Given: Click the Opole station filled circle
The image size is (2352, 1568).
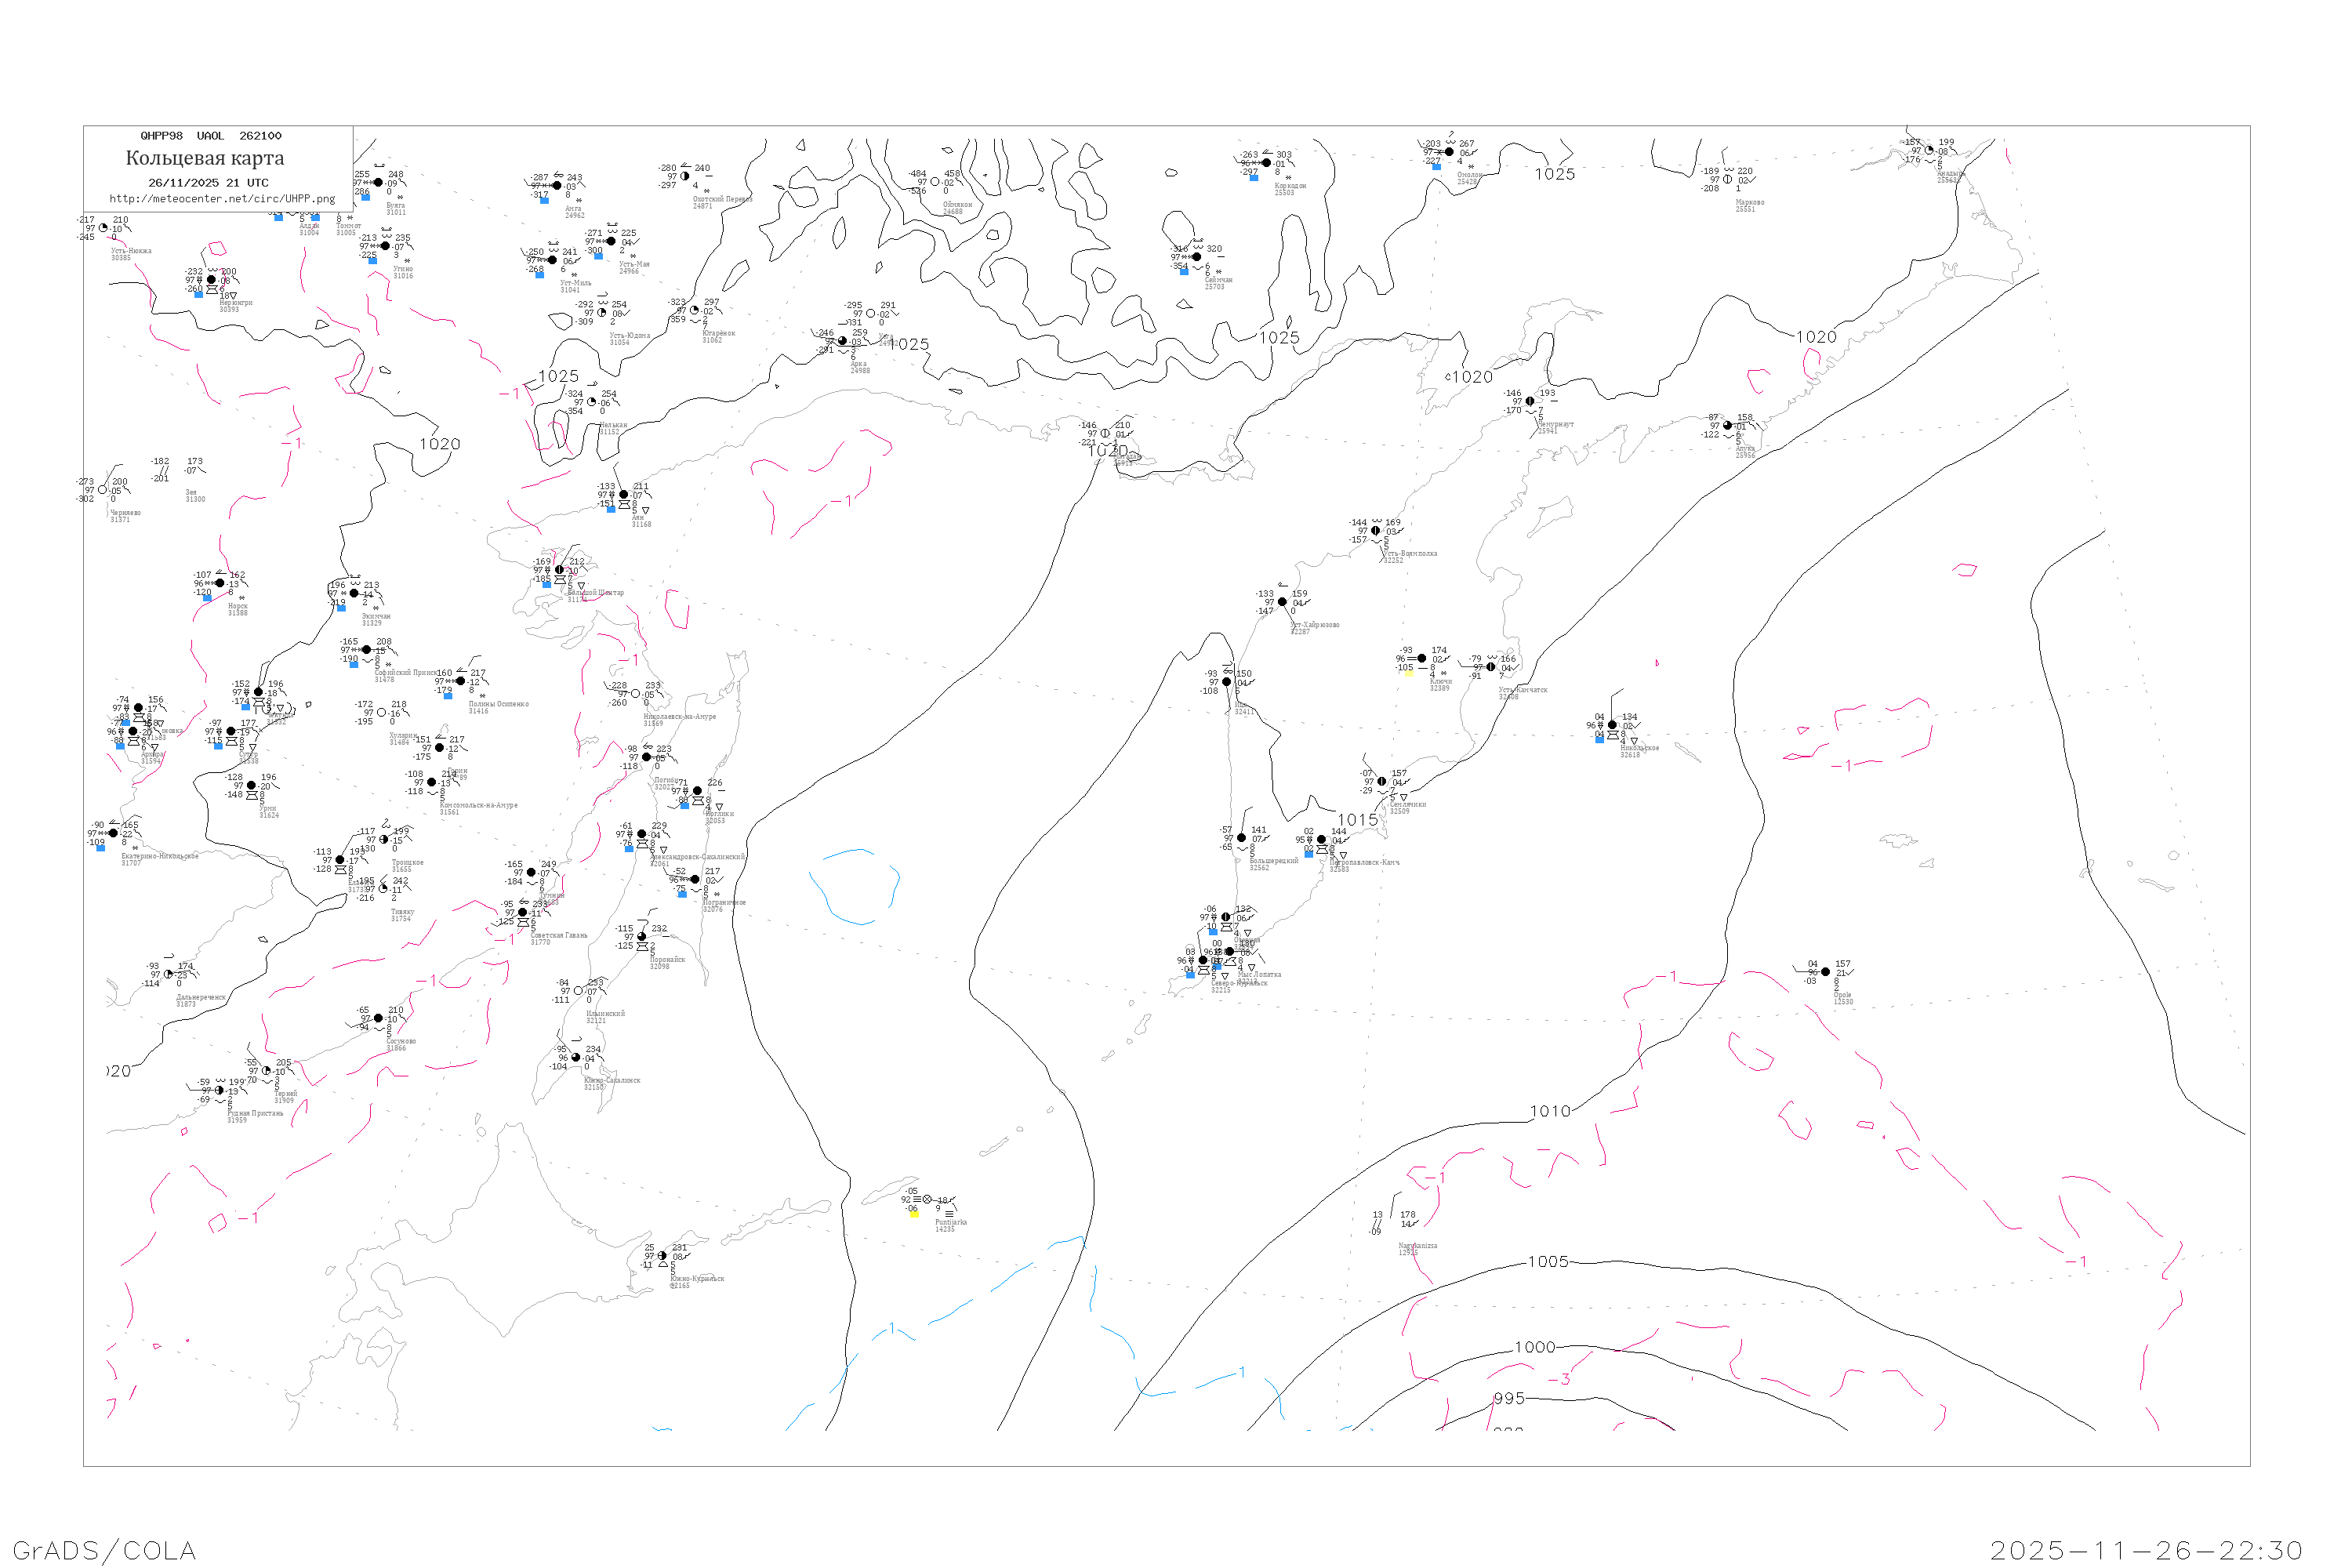Looking at the screenshot, I should [1826, 972].
